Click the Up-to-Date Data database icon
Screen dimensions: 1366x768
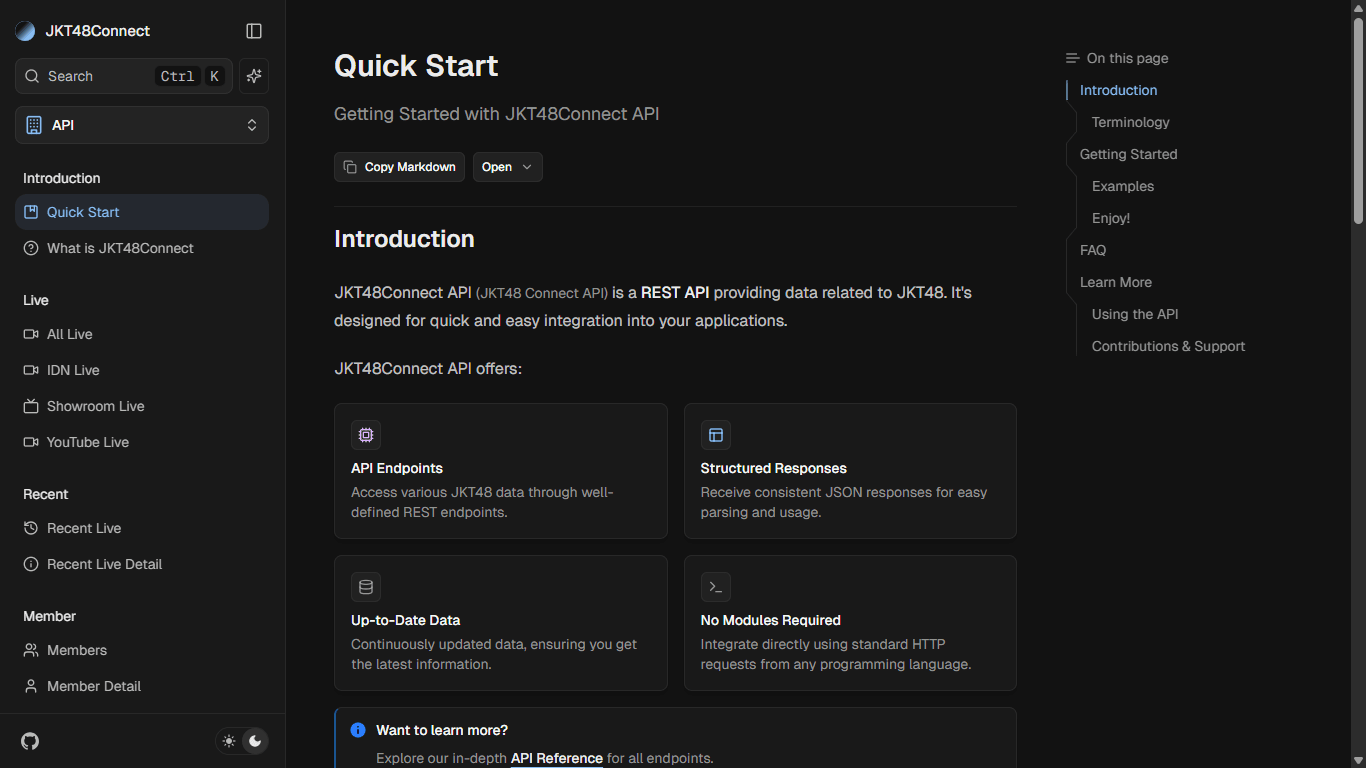point(366,587)
